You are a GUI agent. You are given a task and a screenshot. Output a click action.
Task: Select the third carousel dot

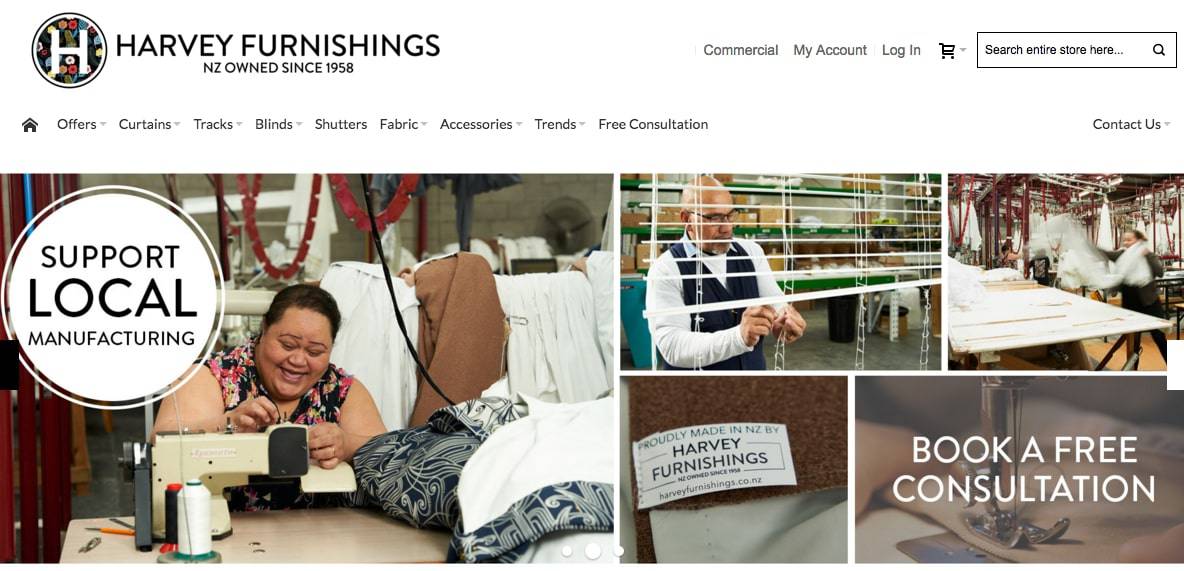click(x=618, y=551)
